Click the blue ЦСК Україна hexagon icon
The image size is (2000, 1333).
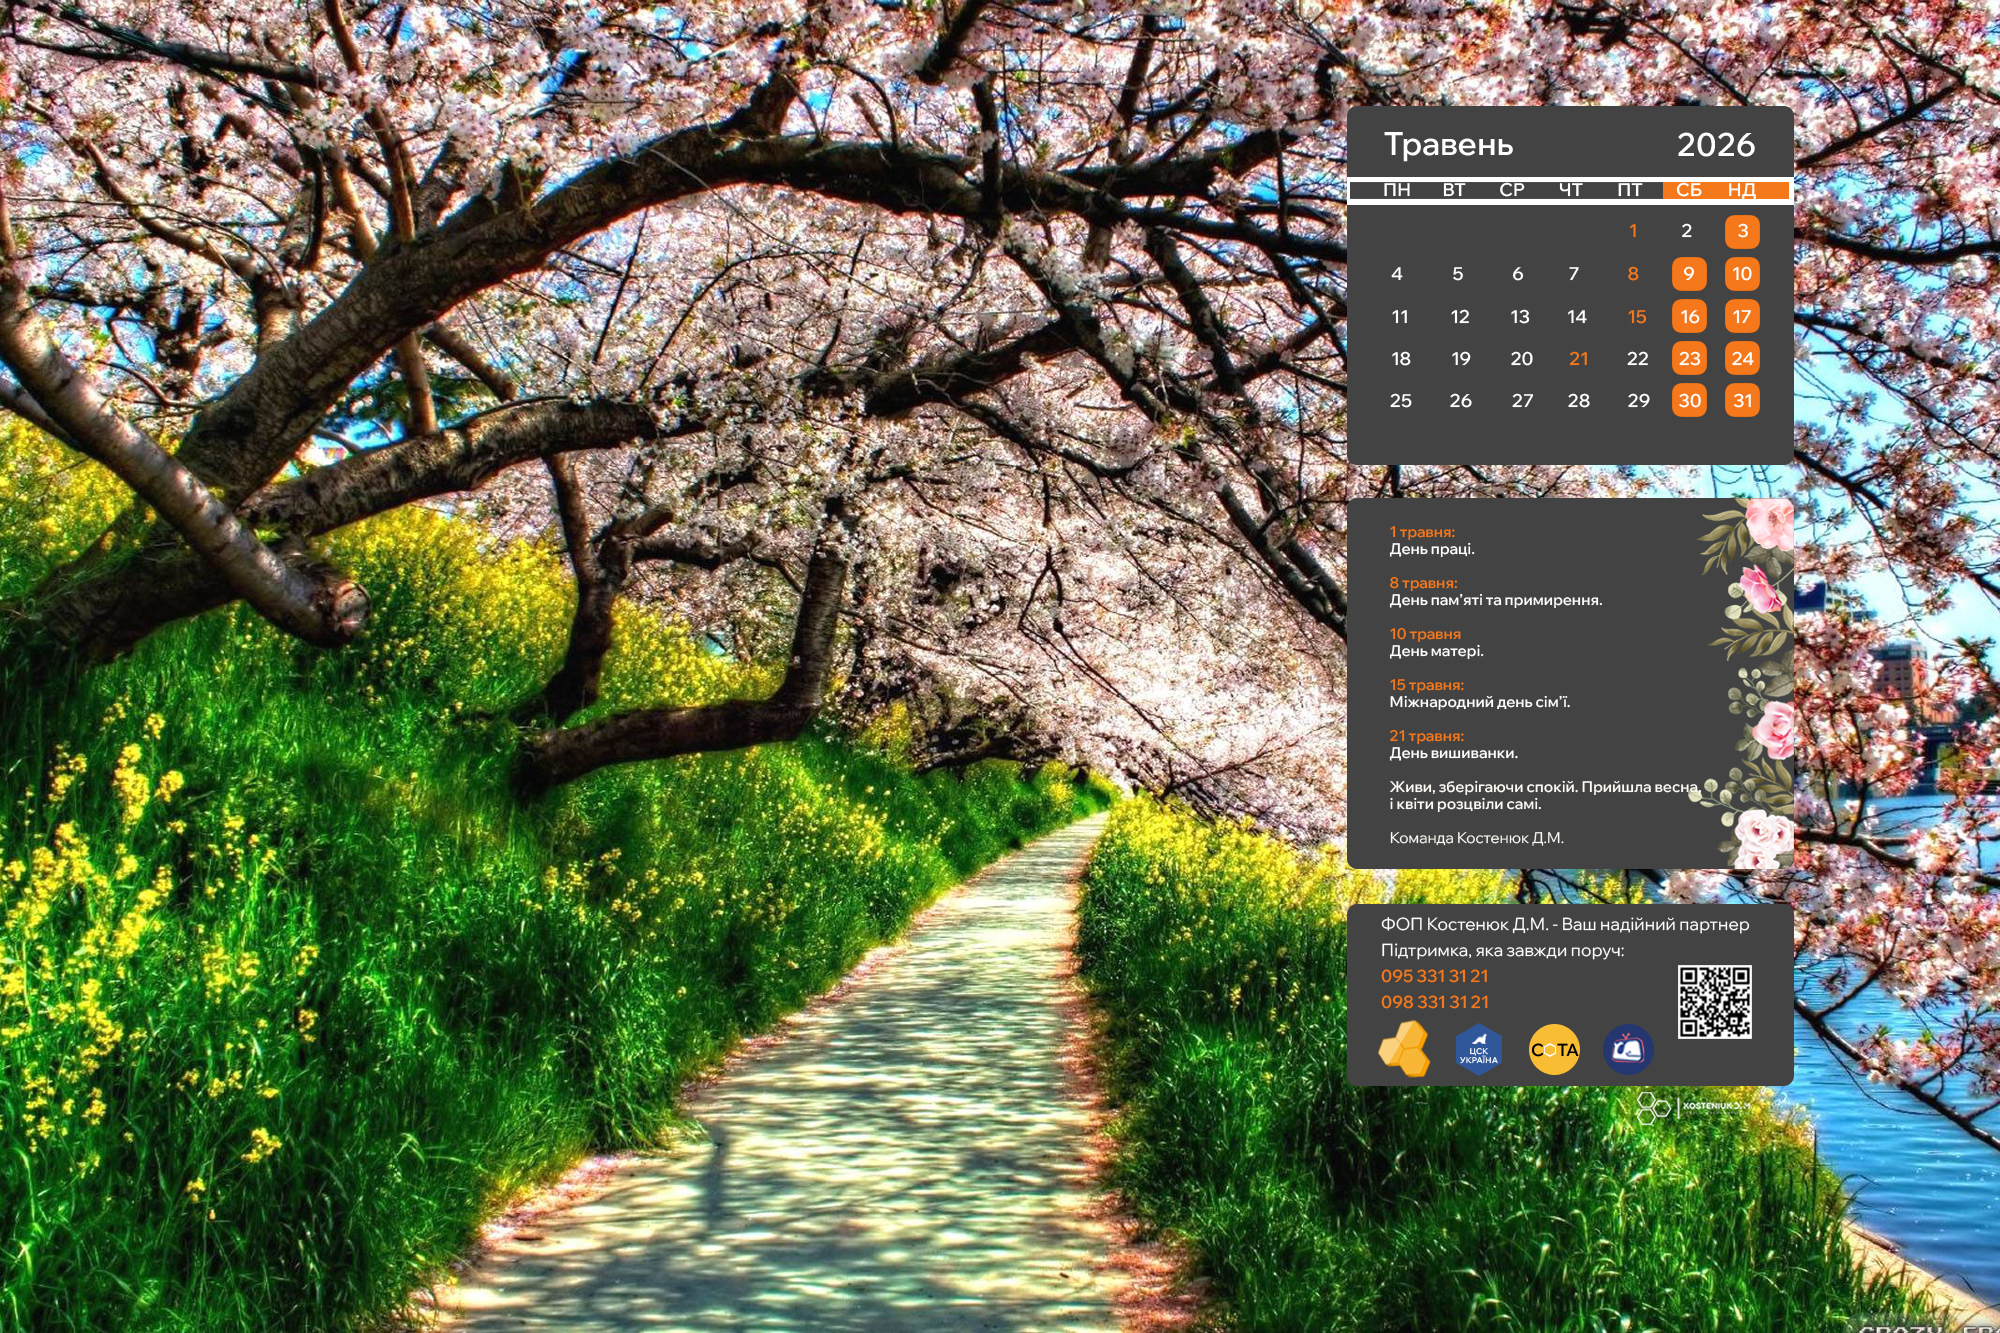click(1479, 1050)
